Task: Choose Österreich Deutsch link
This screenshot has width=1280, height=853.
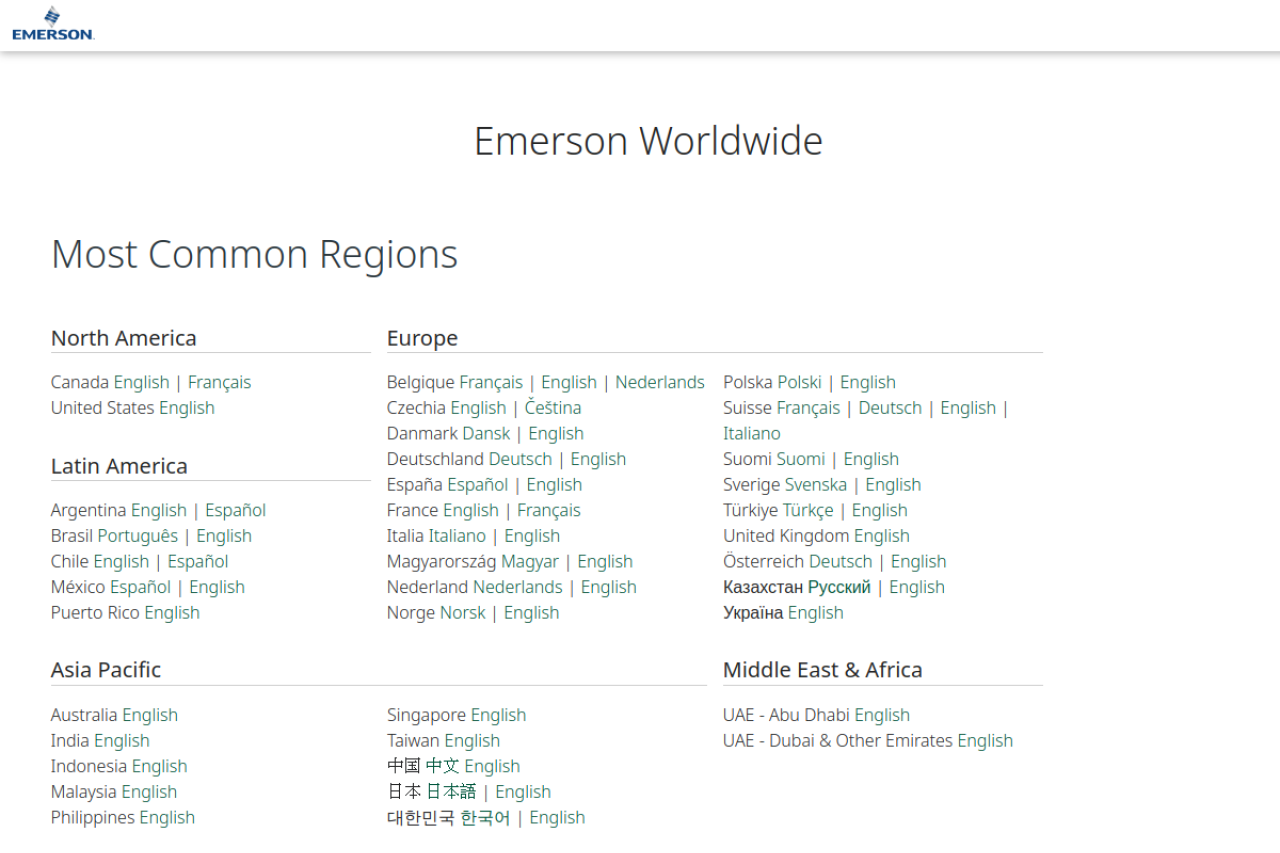Action: [x=841, y=562]
